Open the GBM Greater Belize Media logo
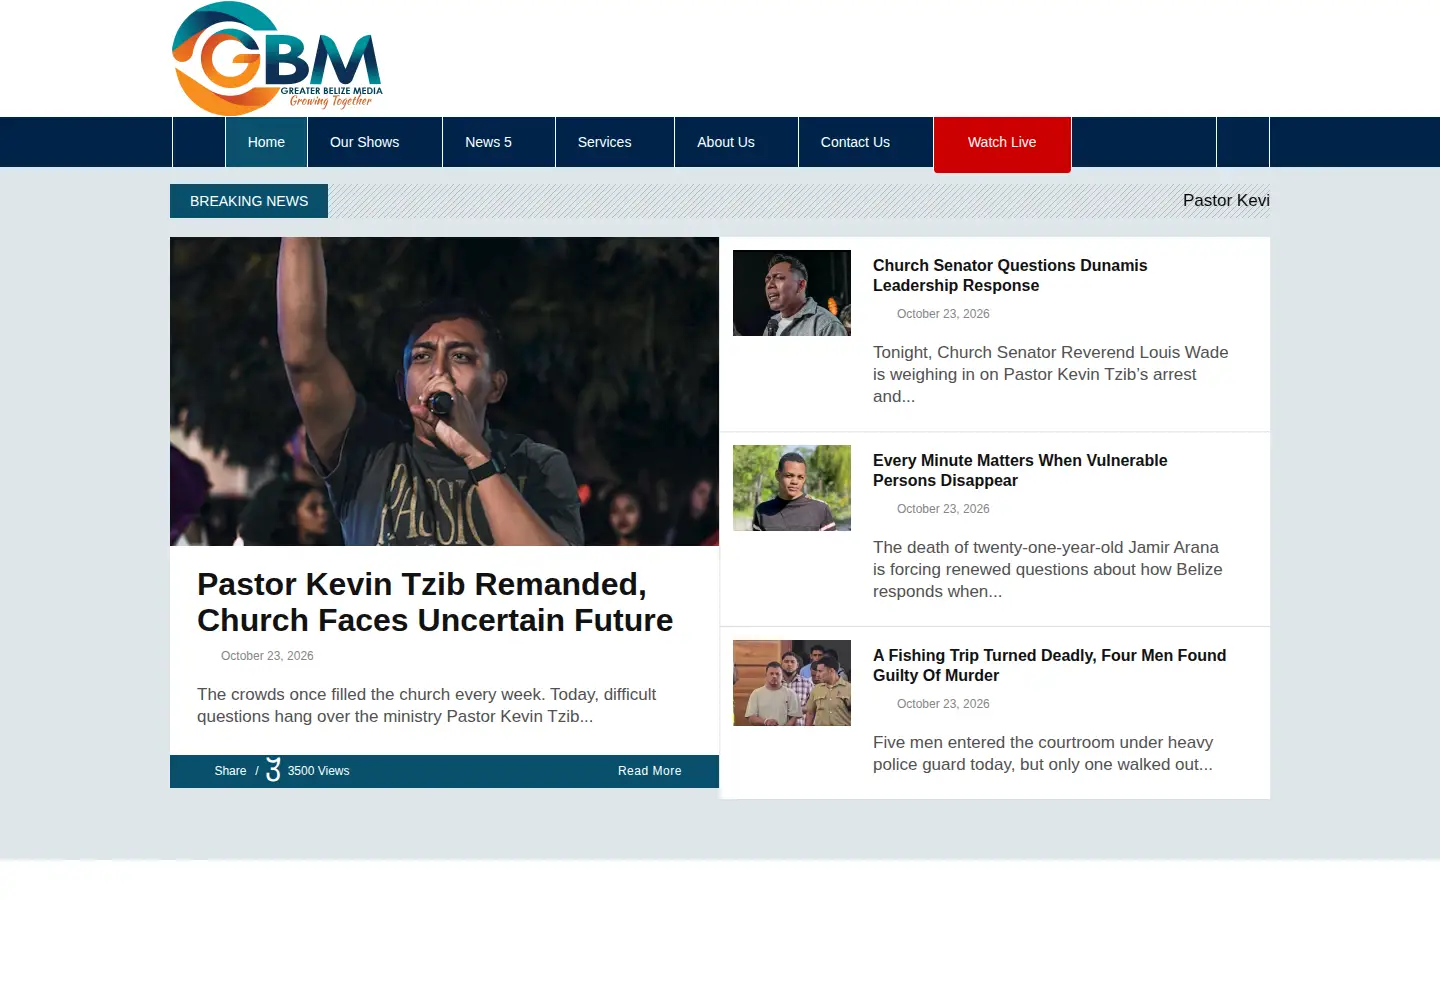This screenshot has width=1440, height=1000. [277, 58]
